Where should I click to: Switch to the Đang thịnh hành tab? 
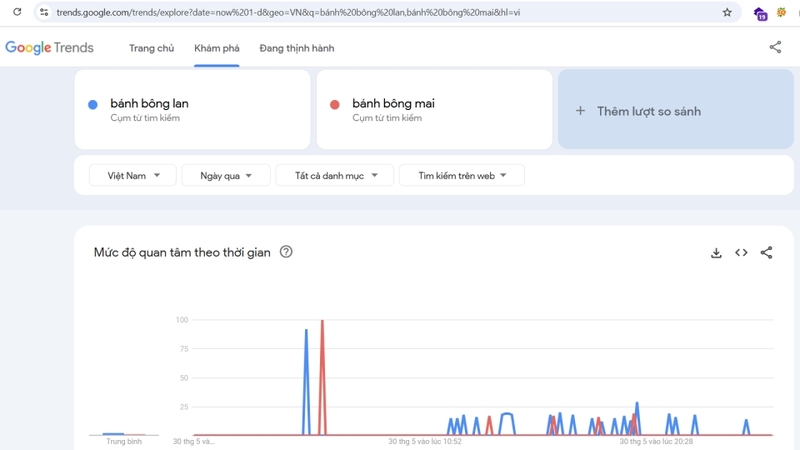click(296, 48)
